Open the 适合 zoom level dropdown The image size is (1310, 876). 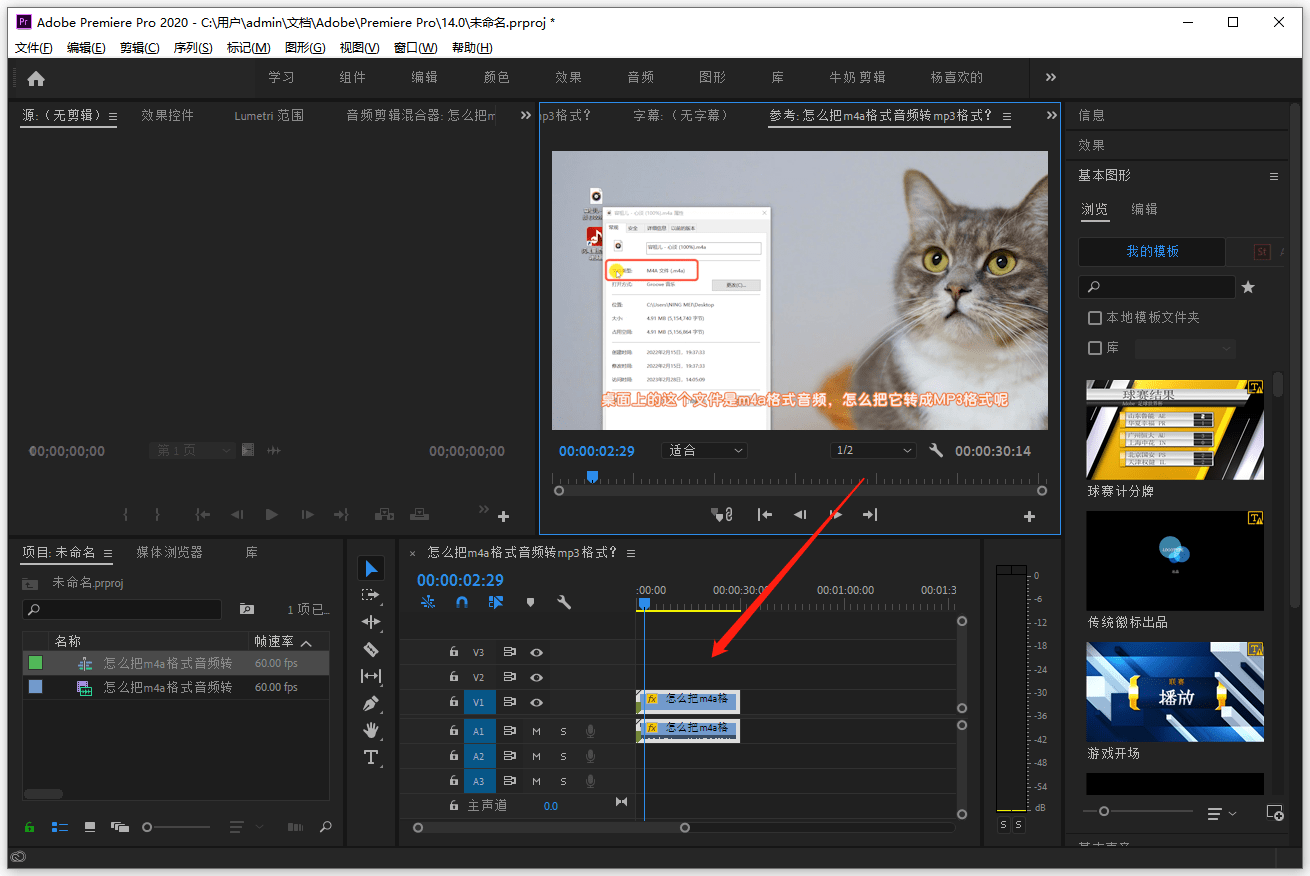pos(705,451)
